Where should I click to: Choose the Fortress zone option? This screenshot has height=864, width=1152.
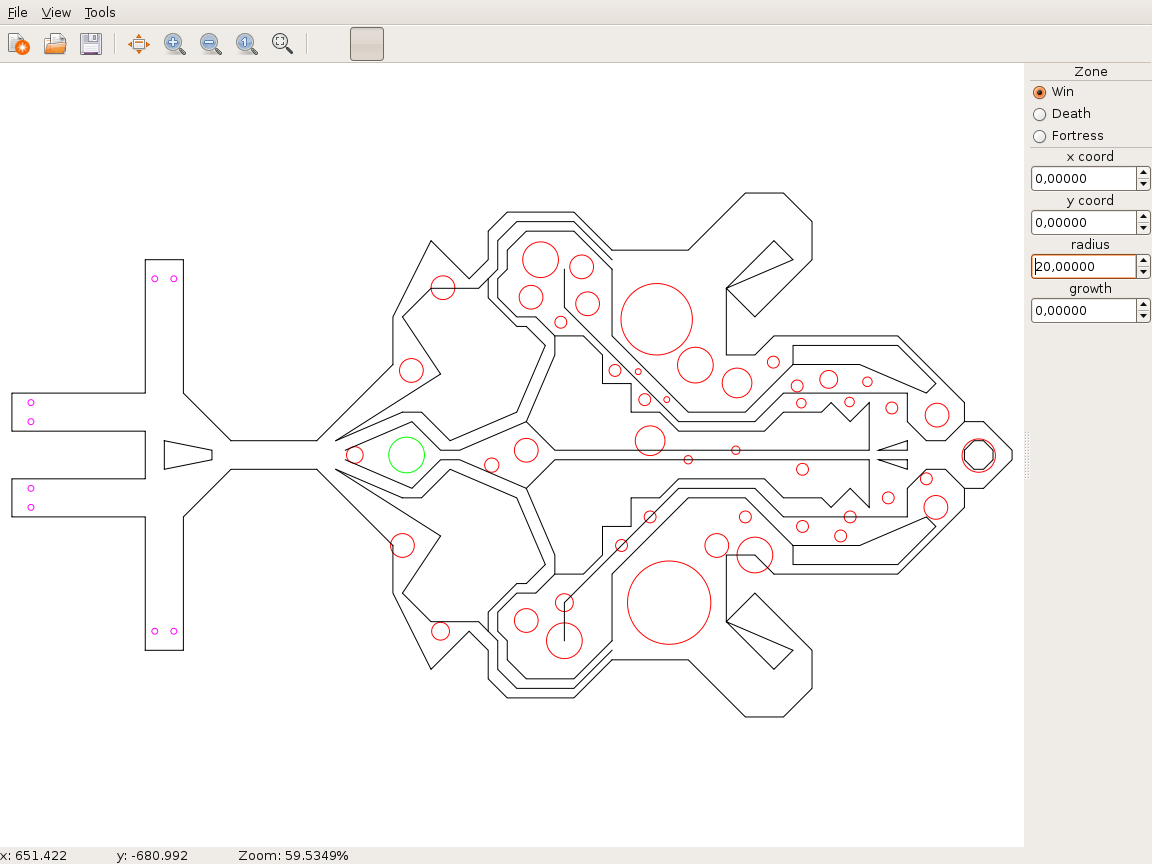pos(1040,136)
